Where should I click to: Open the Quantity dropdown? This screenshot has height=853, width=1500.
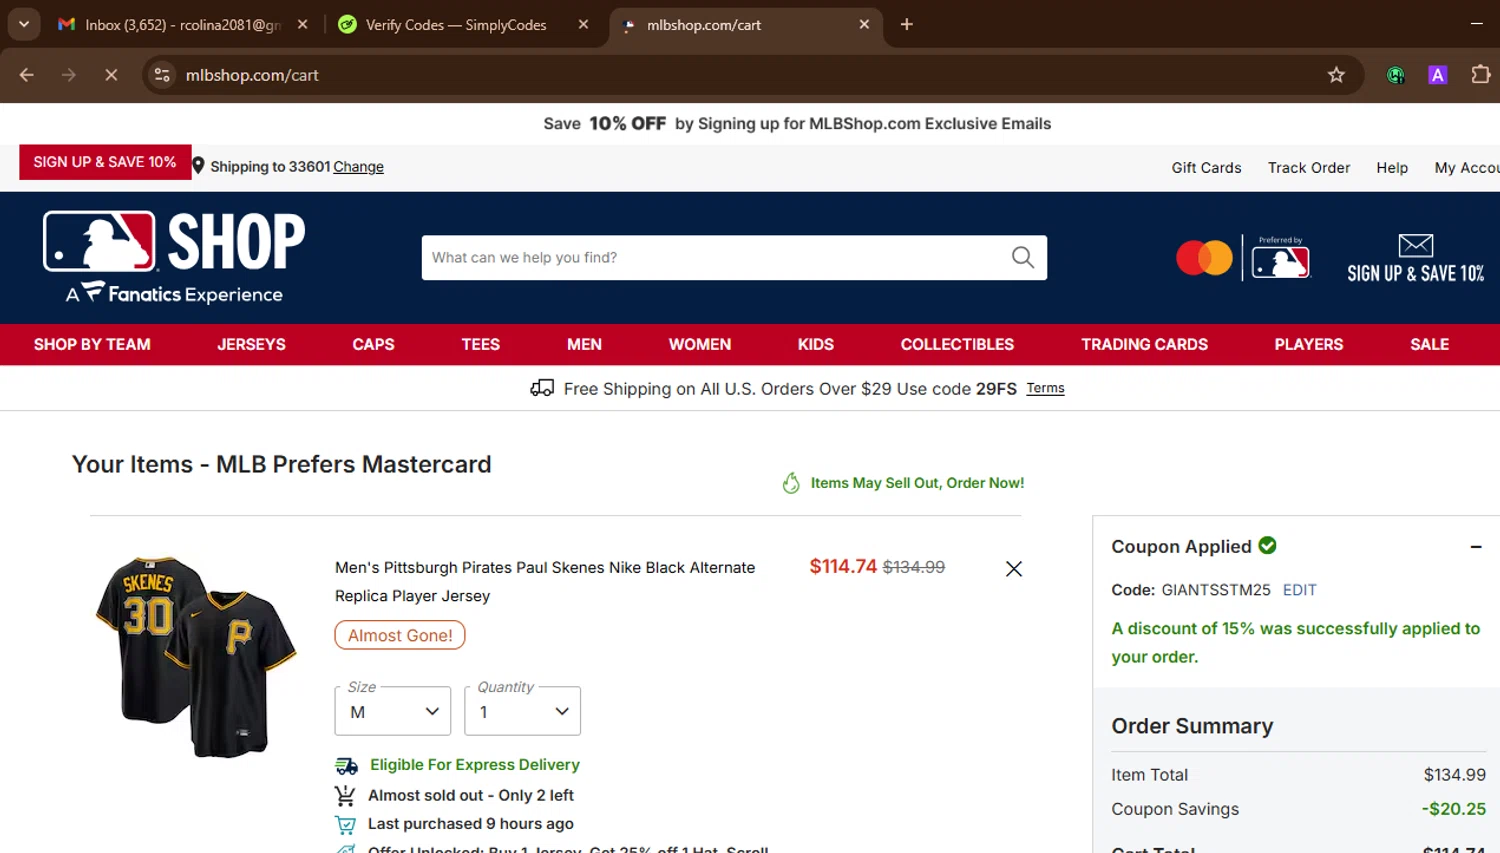(x=522, y=711)
